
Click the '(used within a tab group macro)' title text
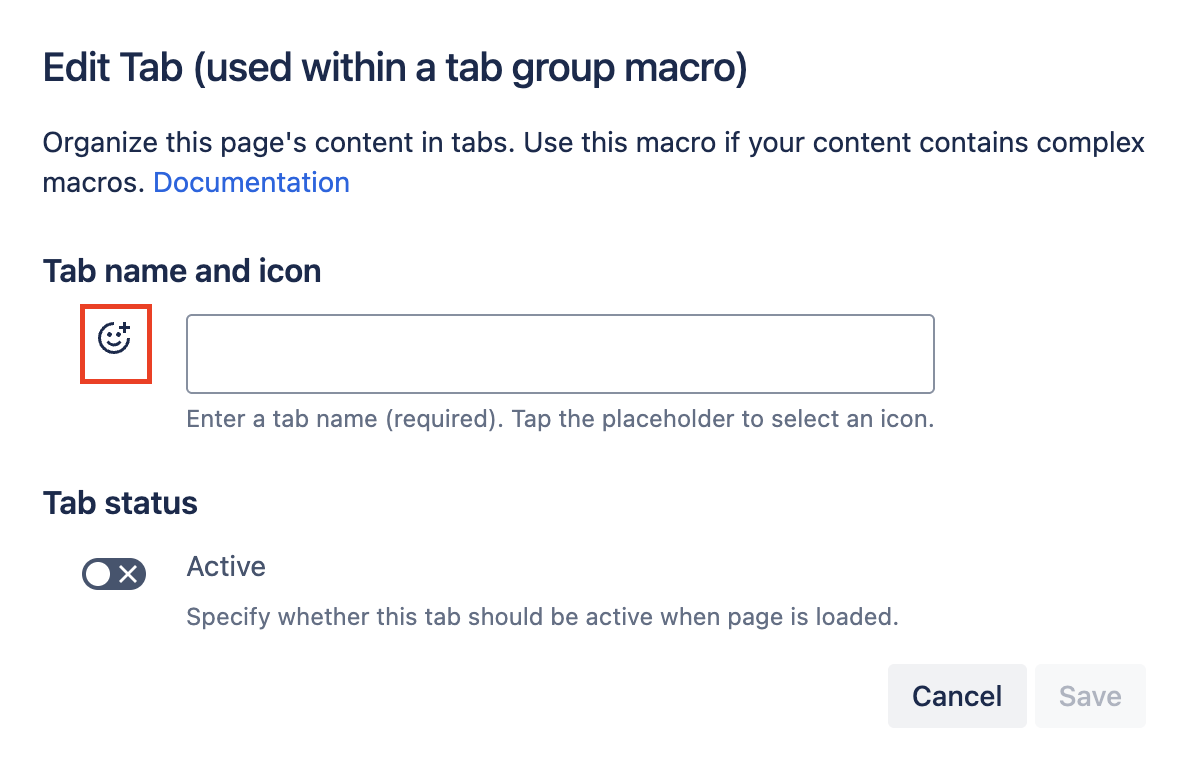[x=470, y=70]
